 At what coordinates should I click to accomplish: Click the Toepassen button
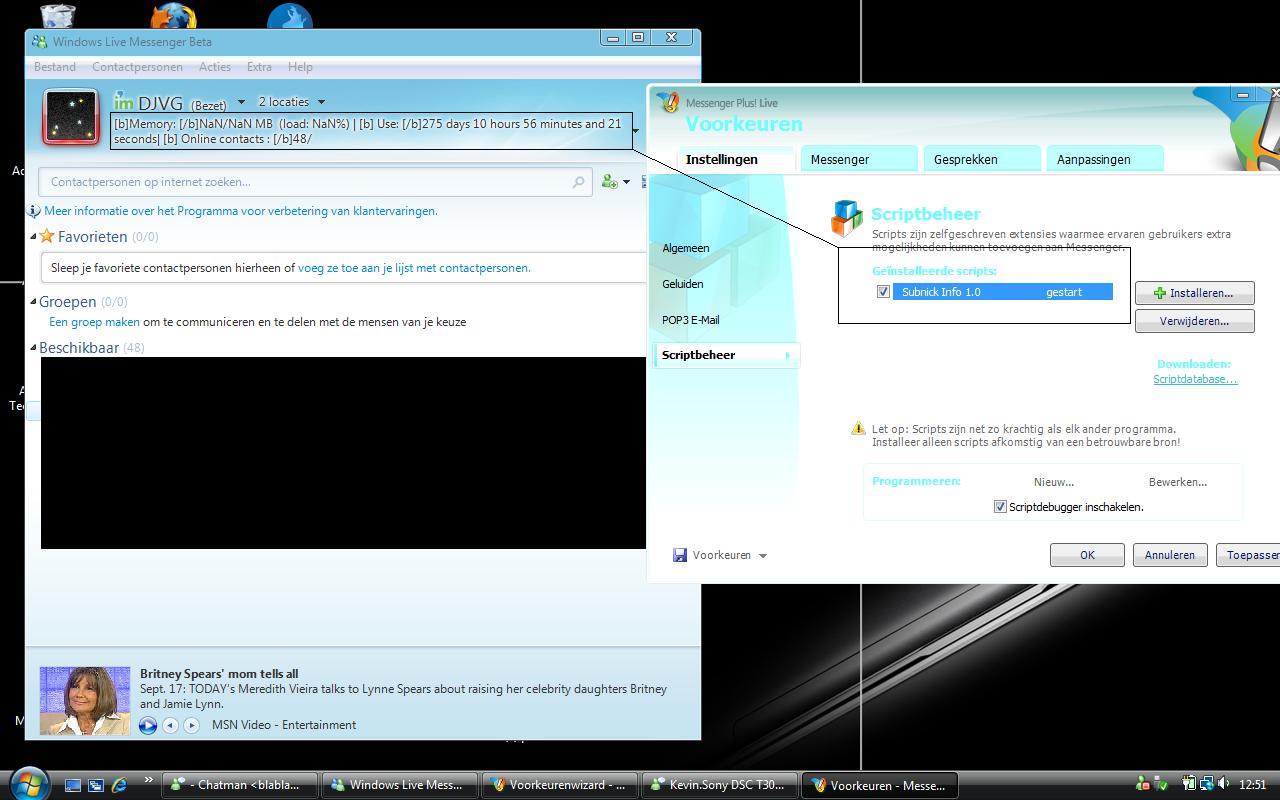(x=1248, y=555)
